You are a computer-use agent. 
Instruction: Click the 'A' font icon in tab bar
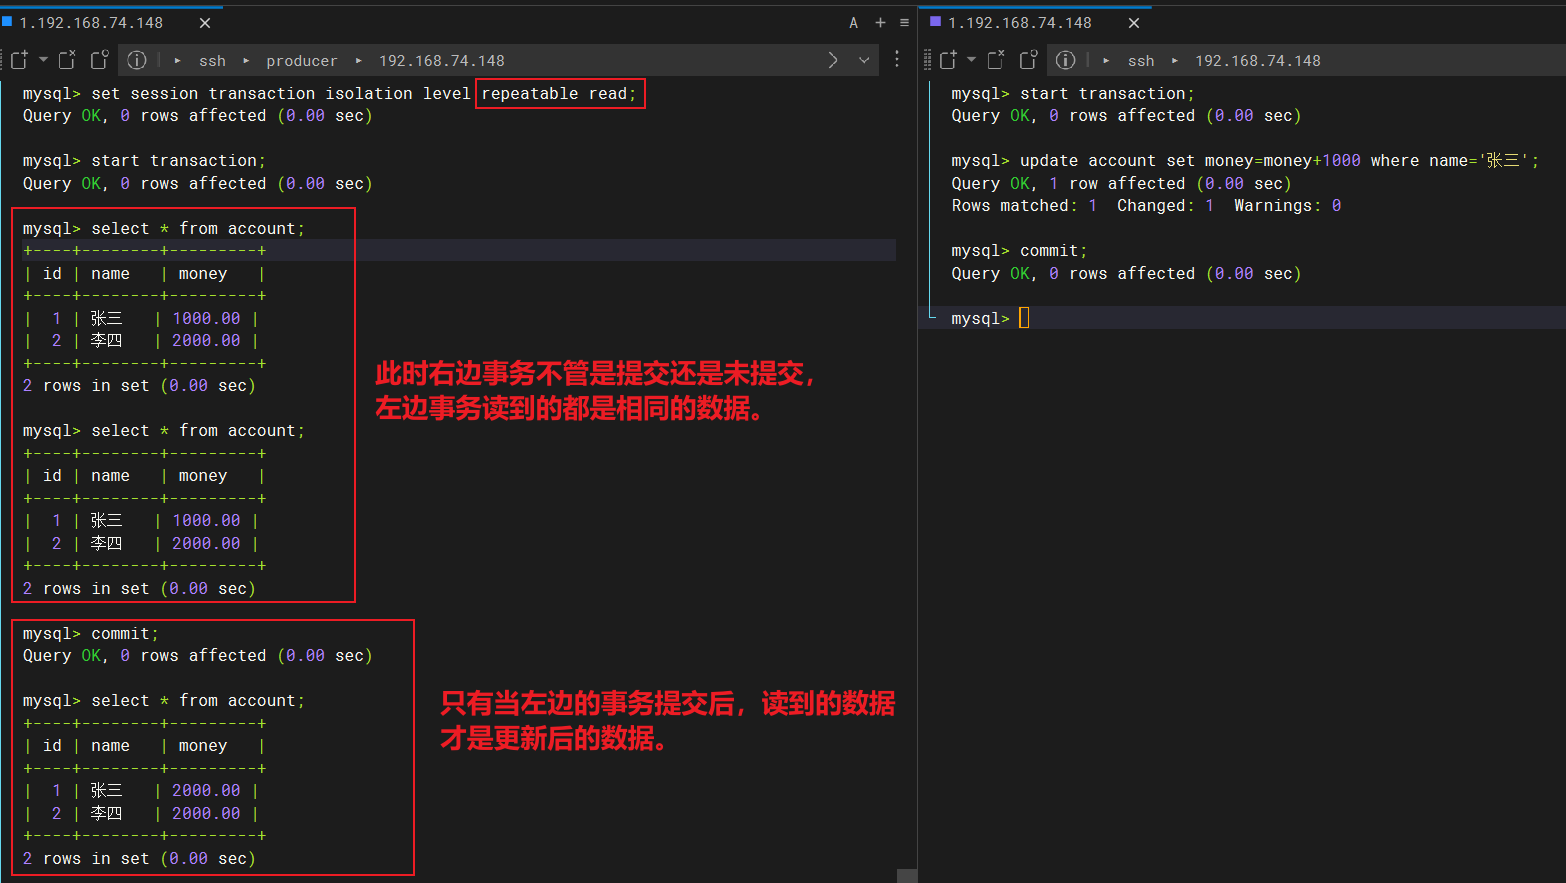point(854,23)
